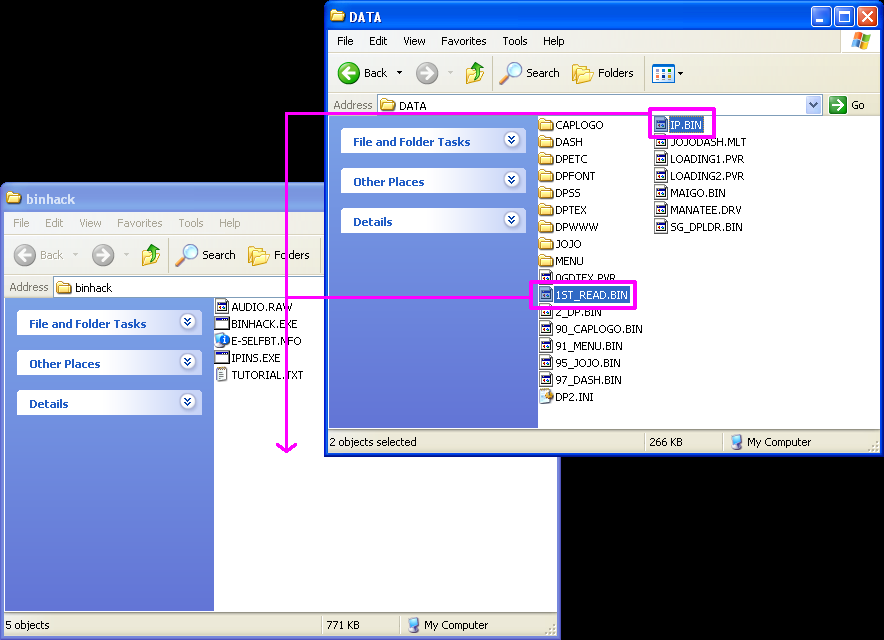Select 90_CAPLOGO.BIN file

[x=591, y=329]
